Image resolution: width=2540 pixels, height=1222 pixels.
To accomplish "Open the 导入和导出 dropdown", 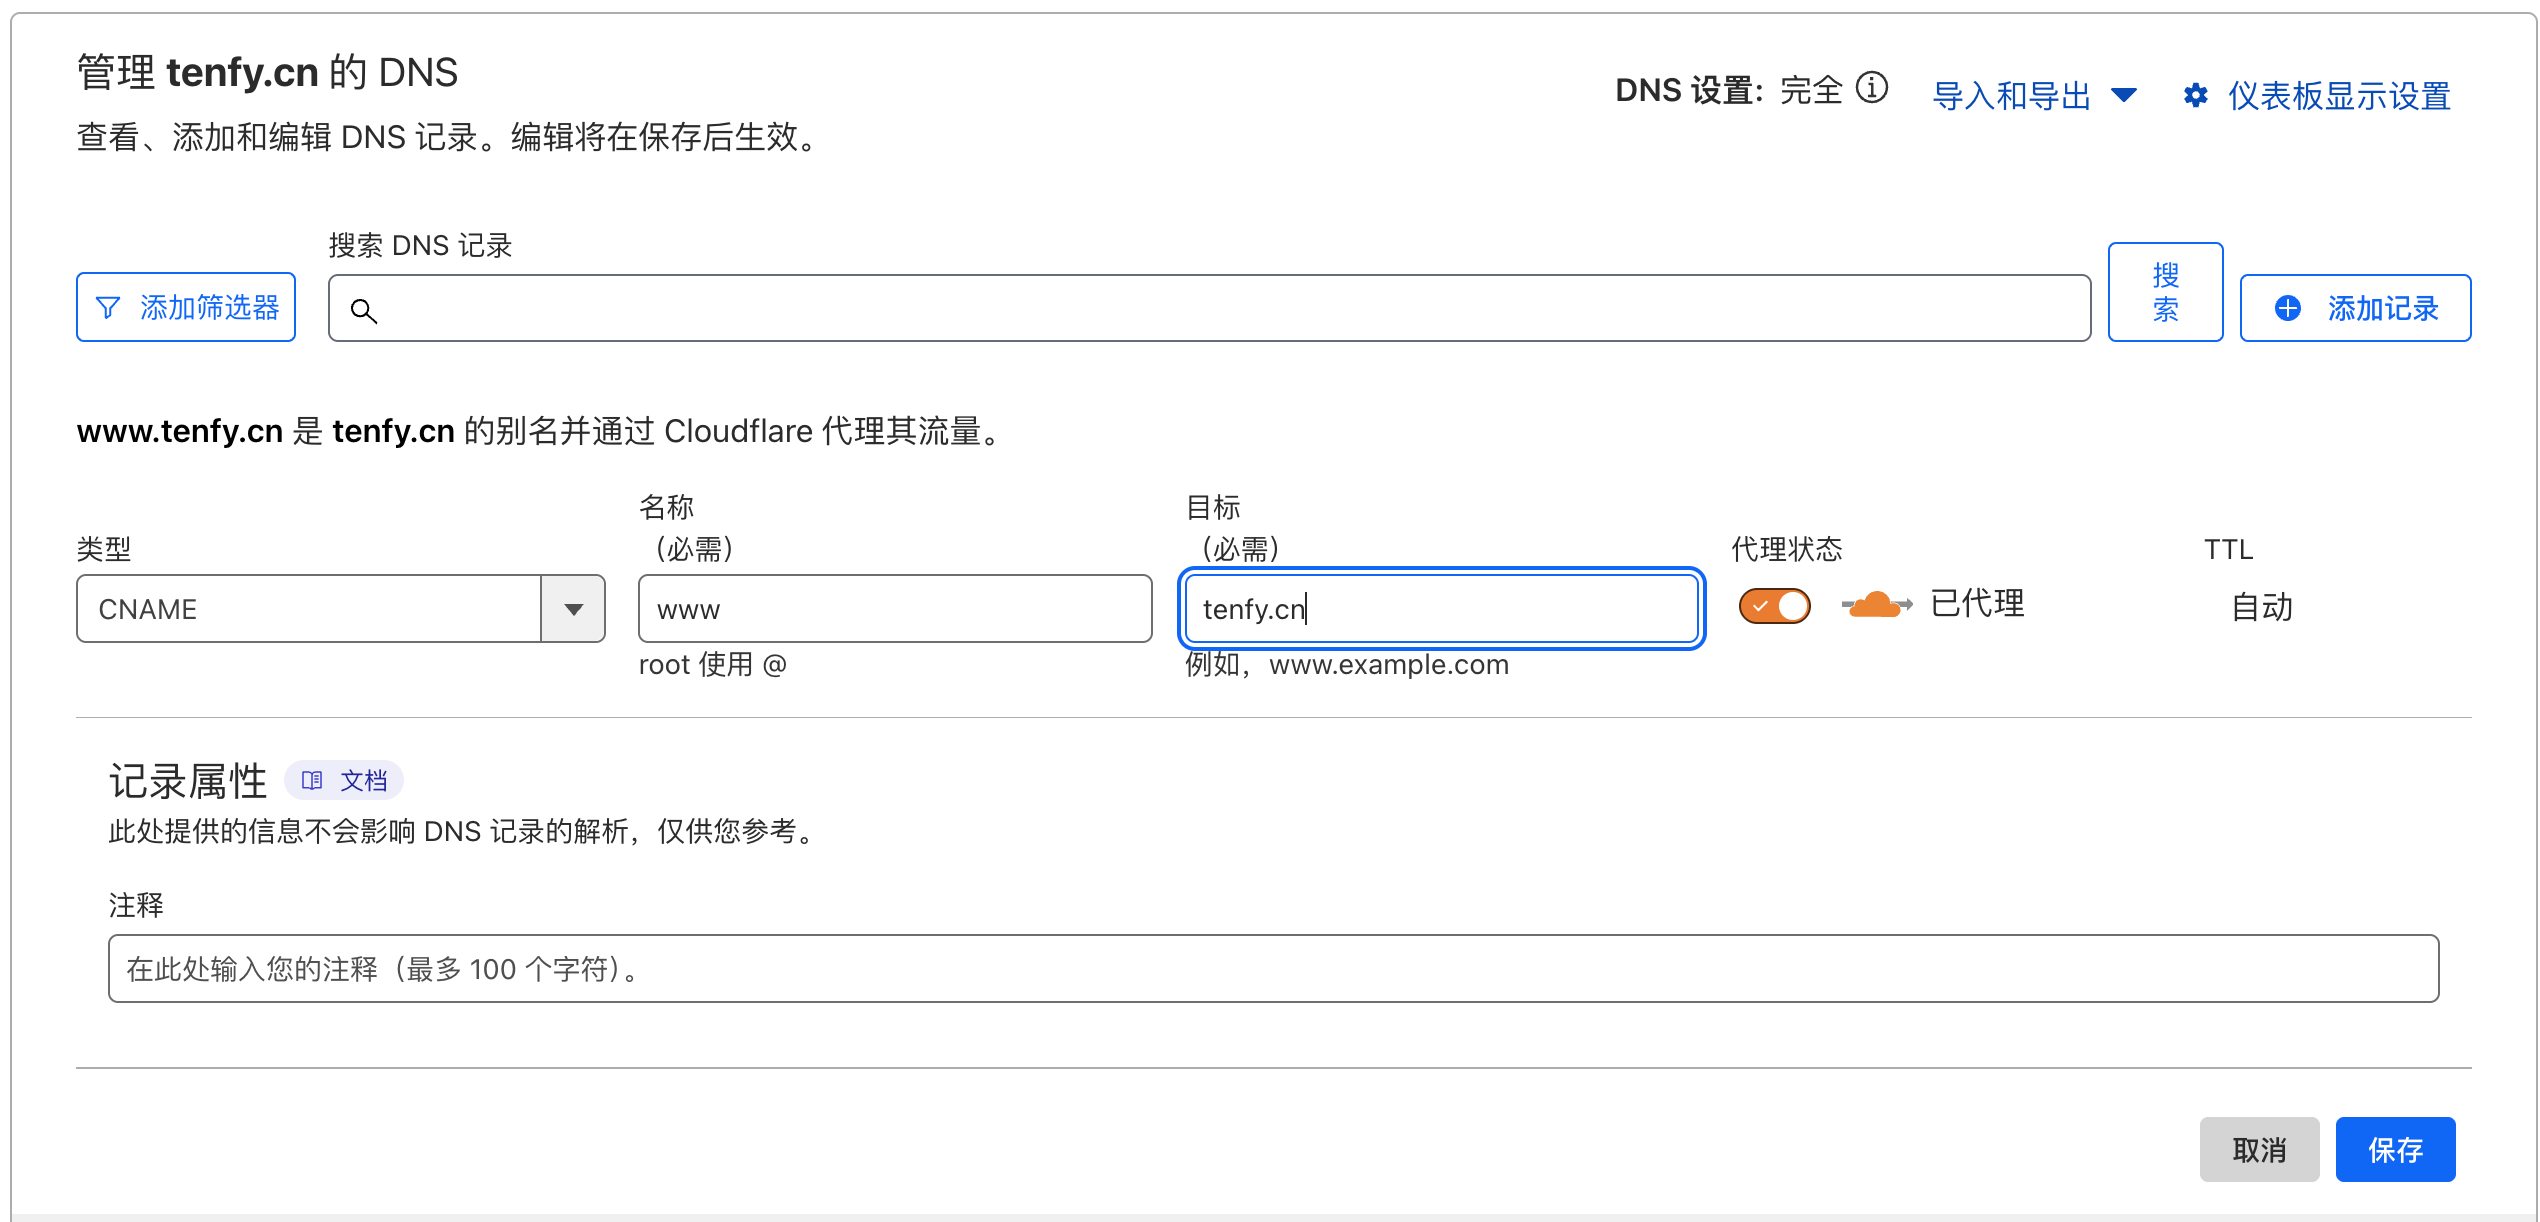I will (x=2034, y=96).
